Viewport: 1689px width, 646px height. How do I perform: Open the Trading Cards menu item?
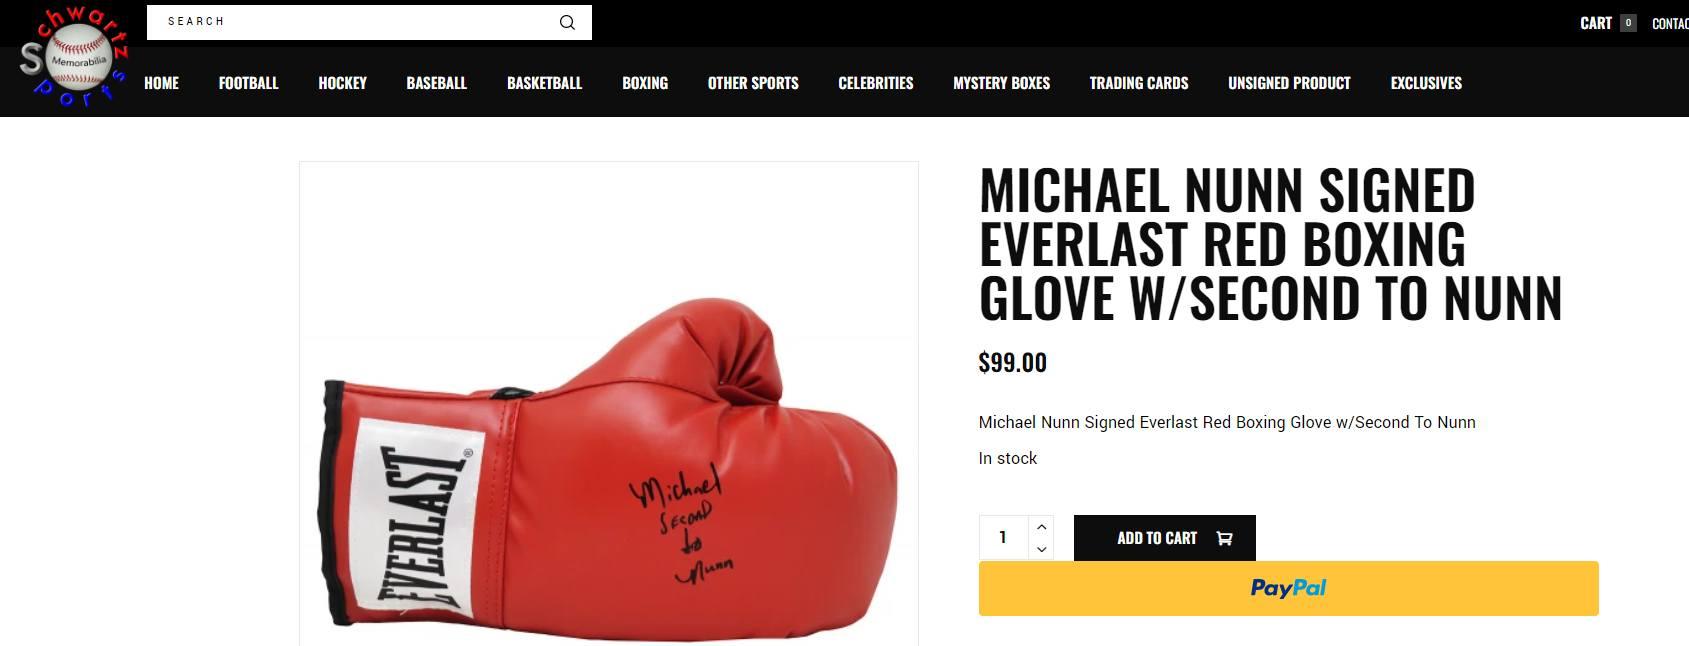(x=1139, y=83)
